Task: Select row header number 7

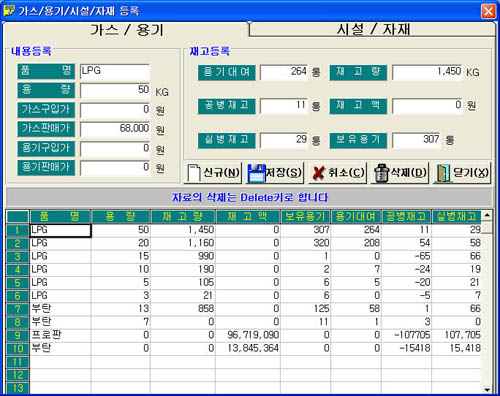Action: click(x=18, y=309)
